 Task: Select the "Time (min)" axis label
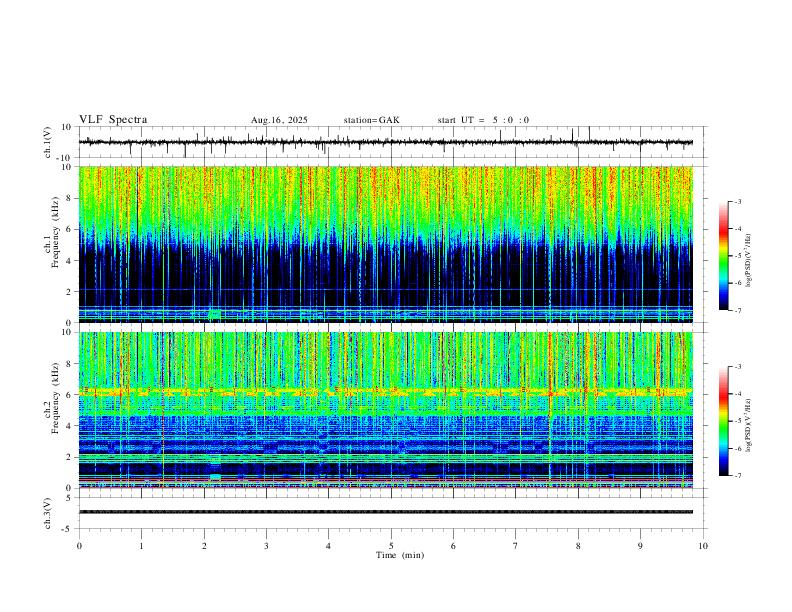[400, 555]
